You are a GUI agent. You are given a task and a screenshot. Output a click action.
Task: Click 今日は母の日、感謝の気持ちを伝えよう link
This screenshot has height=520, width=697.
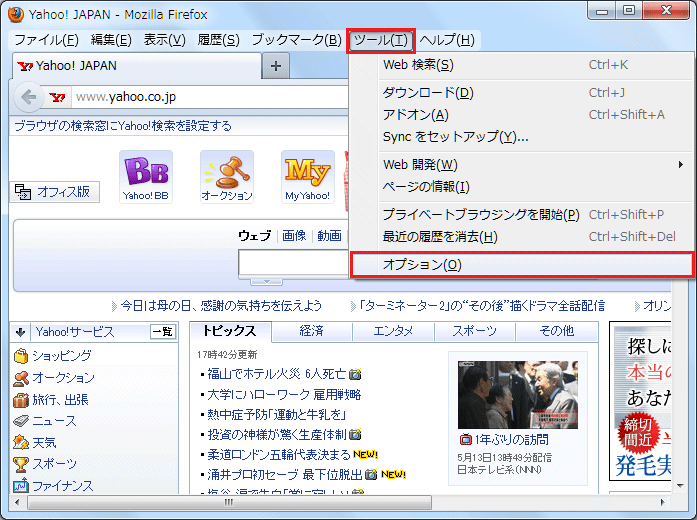221,306
